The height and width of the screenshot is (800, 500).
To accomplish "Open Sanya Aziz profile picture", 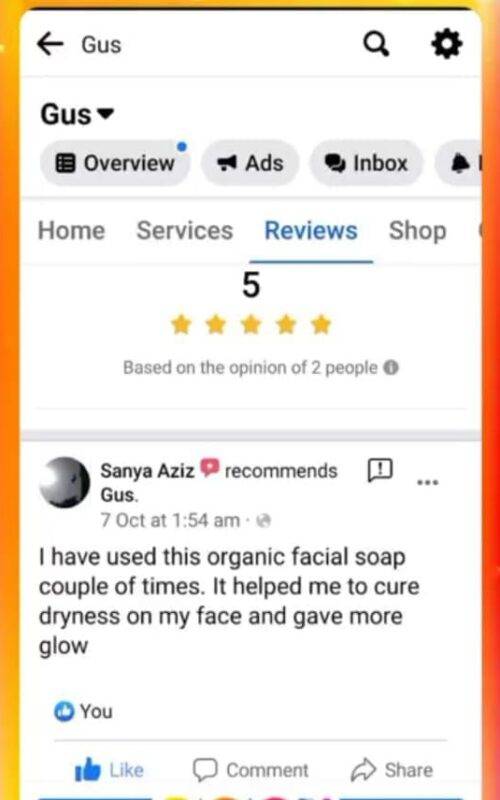I will click(x=65, y=482).
